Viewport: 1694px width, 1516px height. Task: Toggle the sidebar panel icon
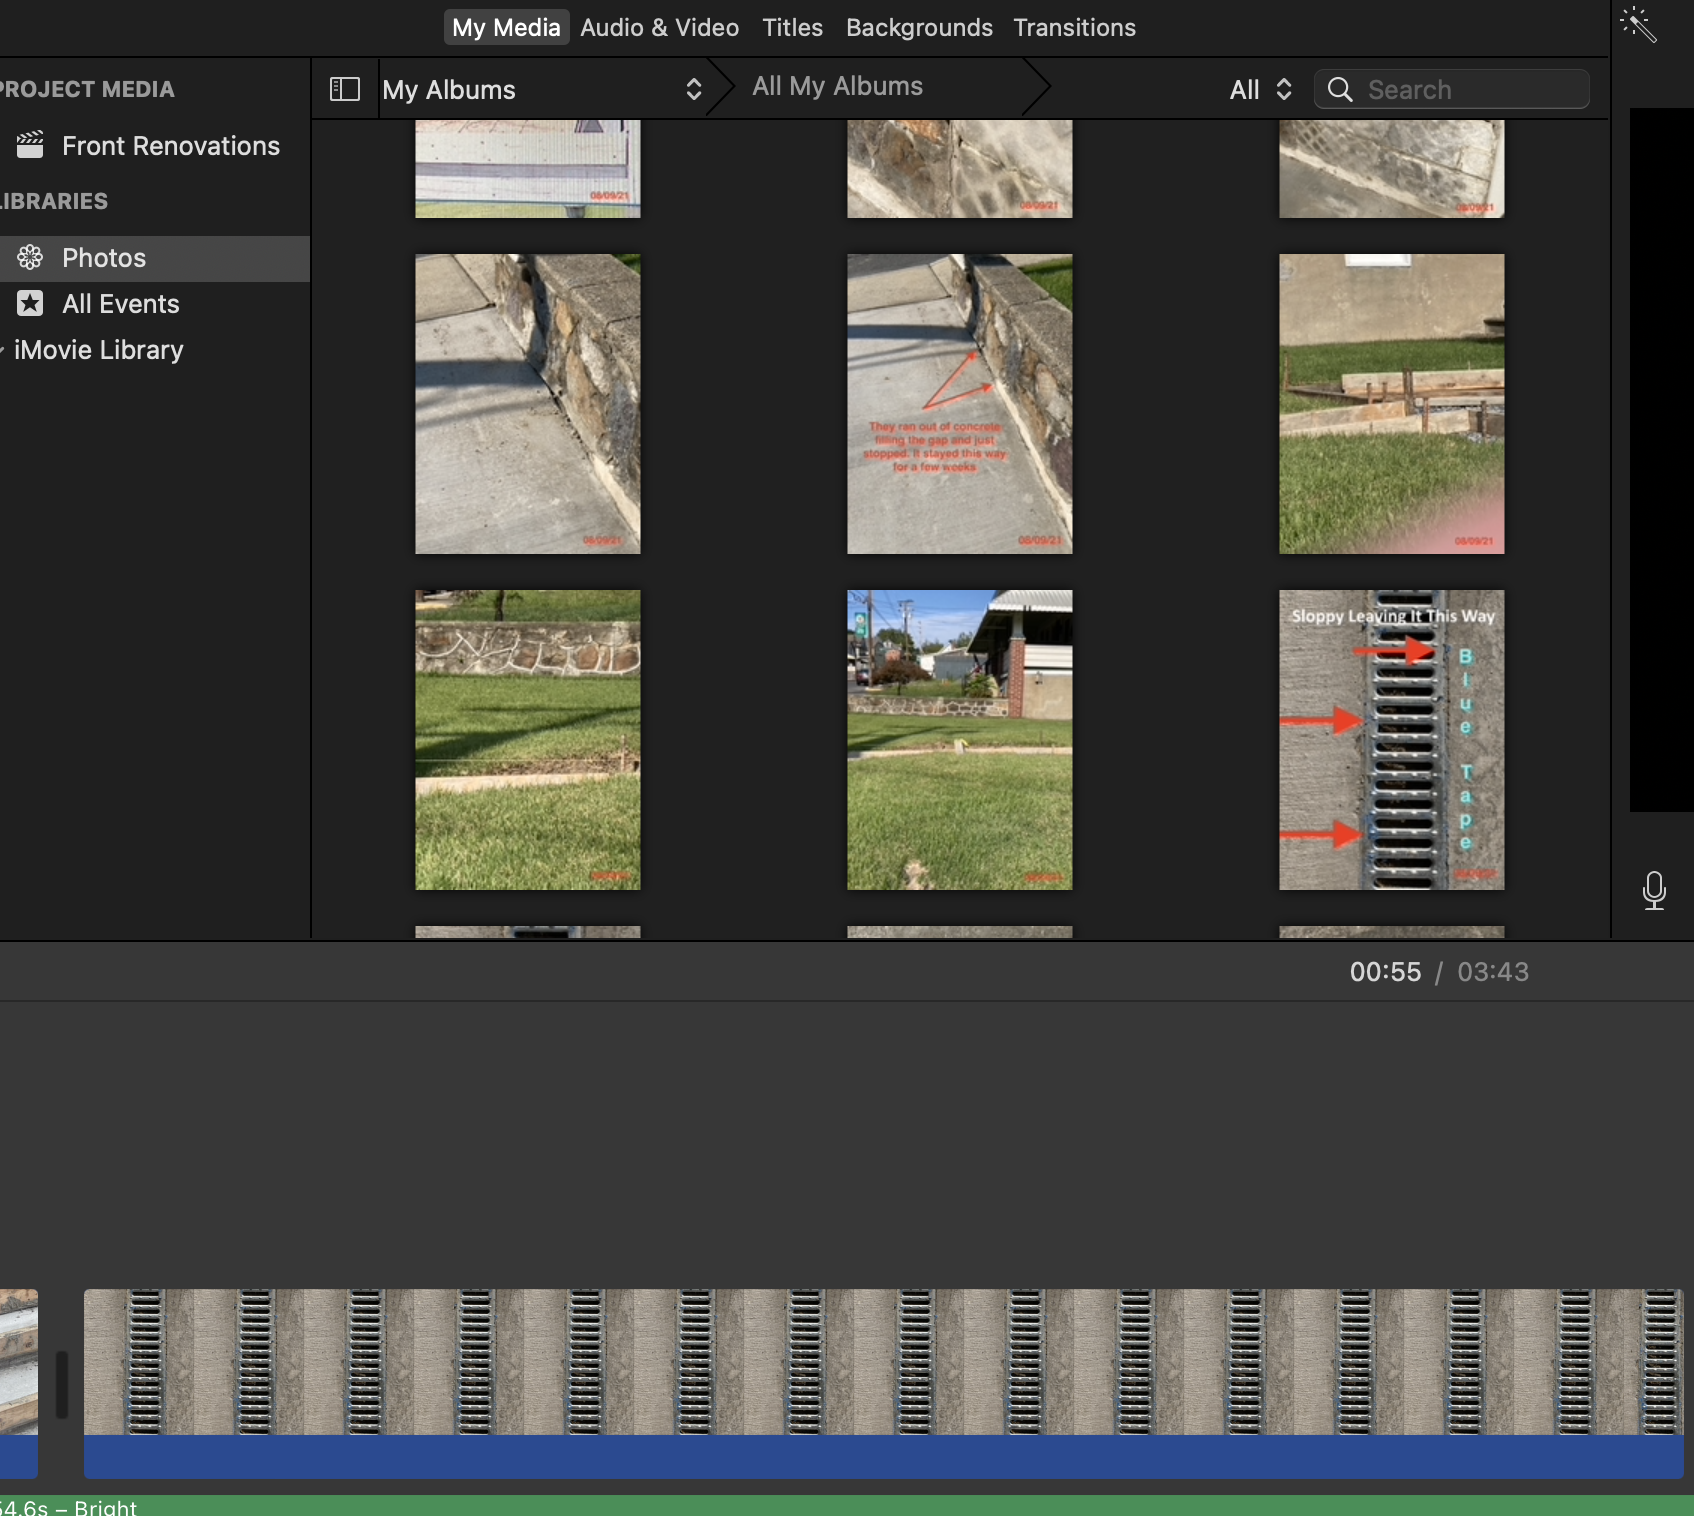(x=345, y=89)
